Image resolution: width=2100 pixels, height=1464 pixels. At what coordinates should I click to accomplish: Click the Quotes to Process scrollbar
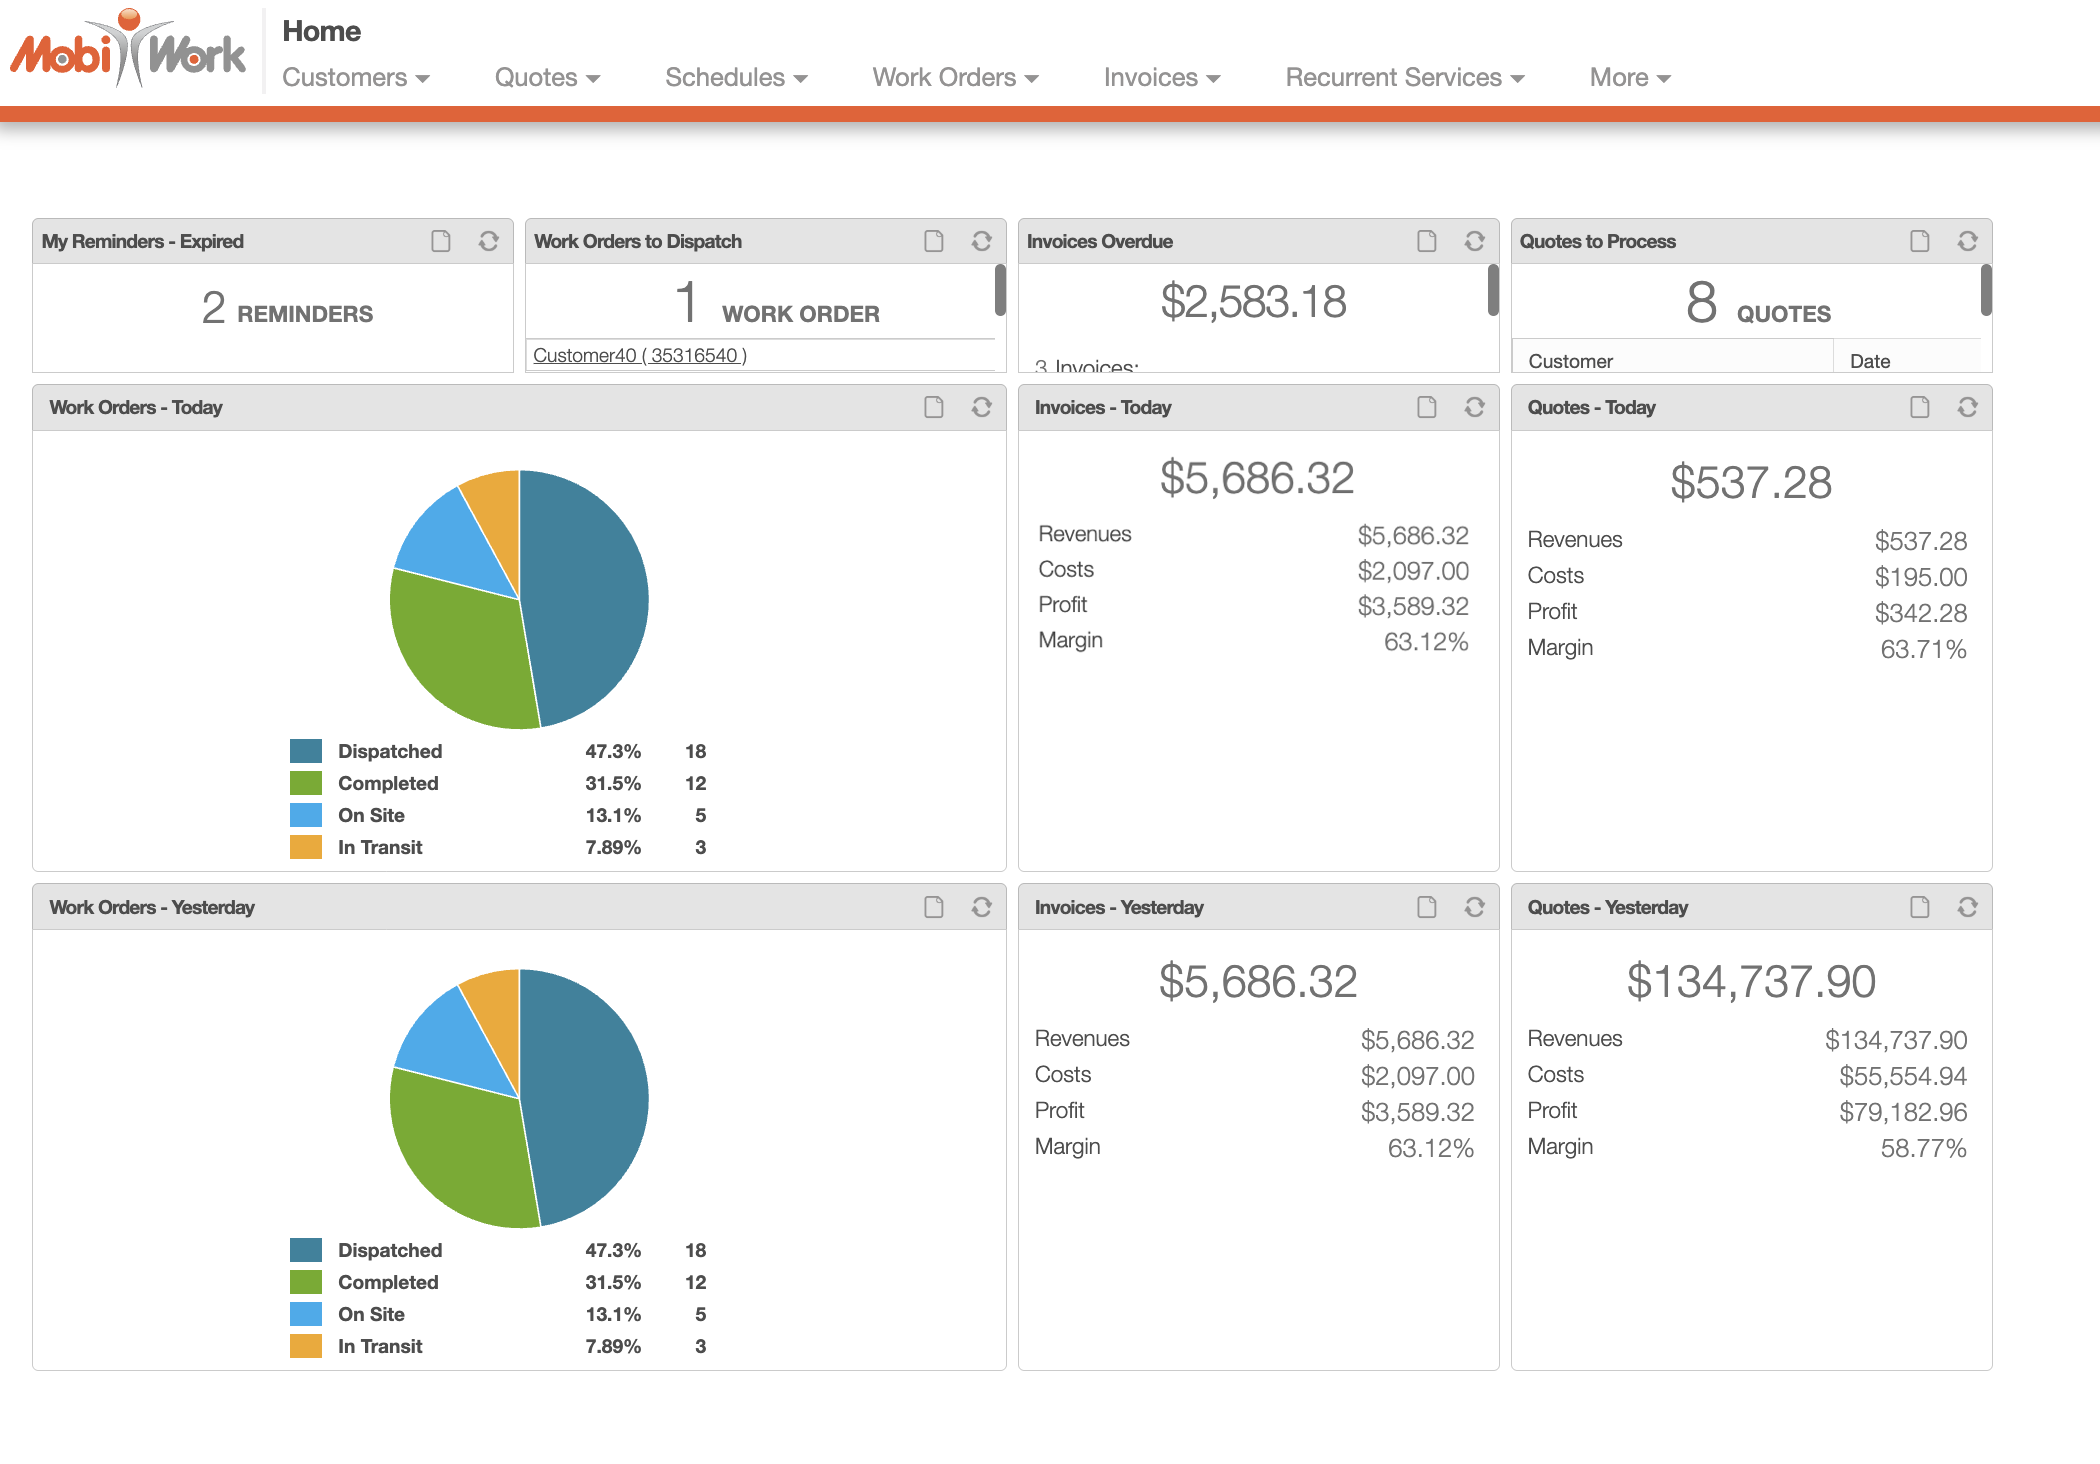pos(1985,290)
